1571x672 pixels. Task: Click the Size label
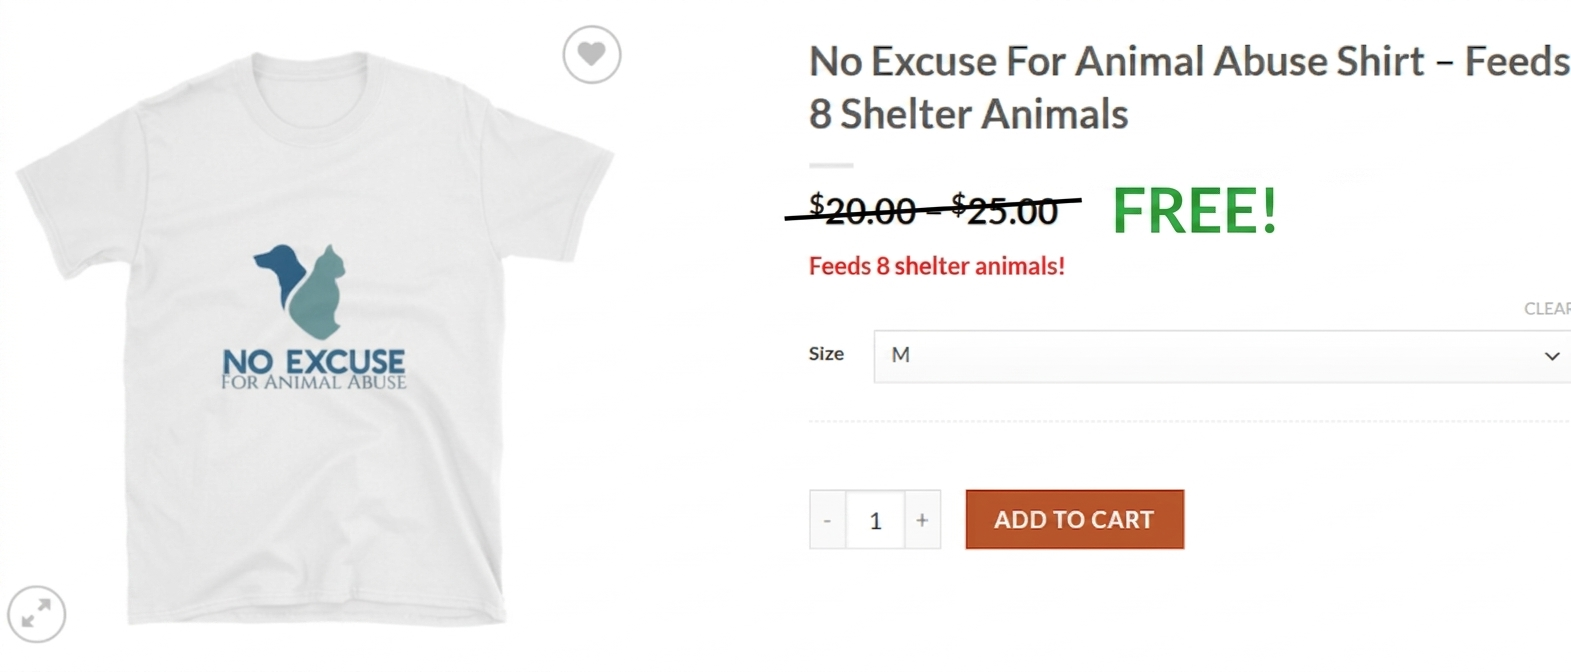[x=826, y=354]
